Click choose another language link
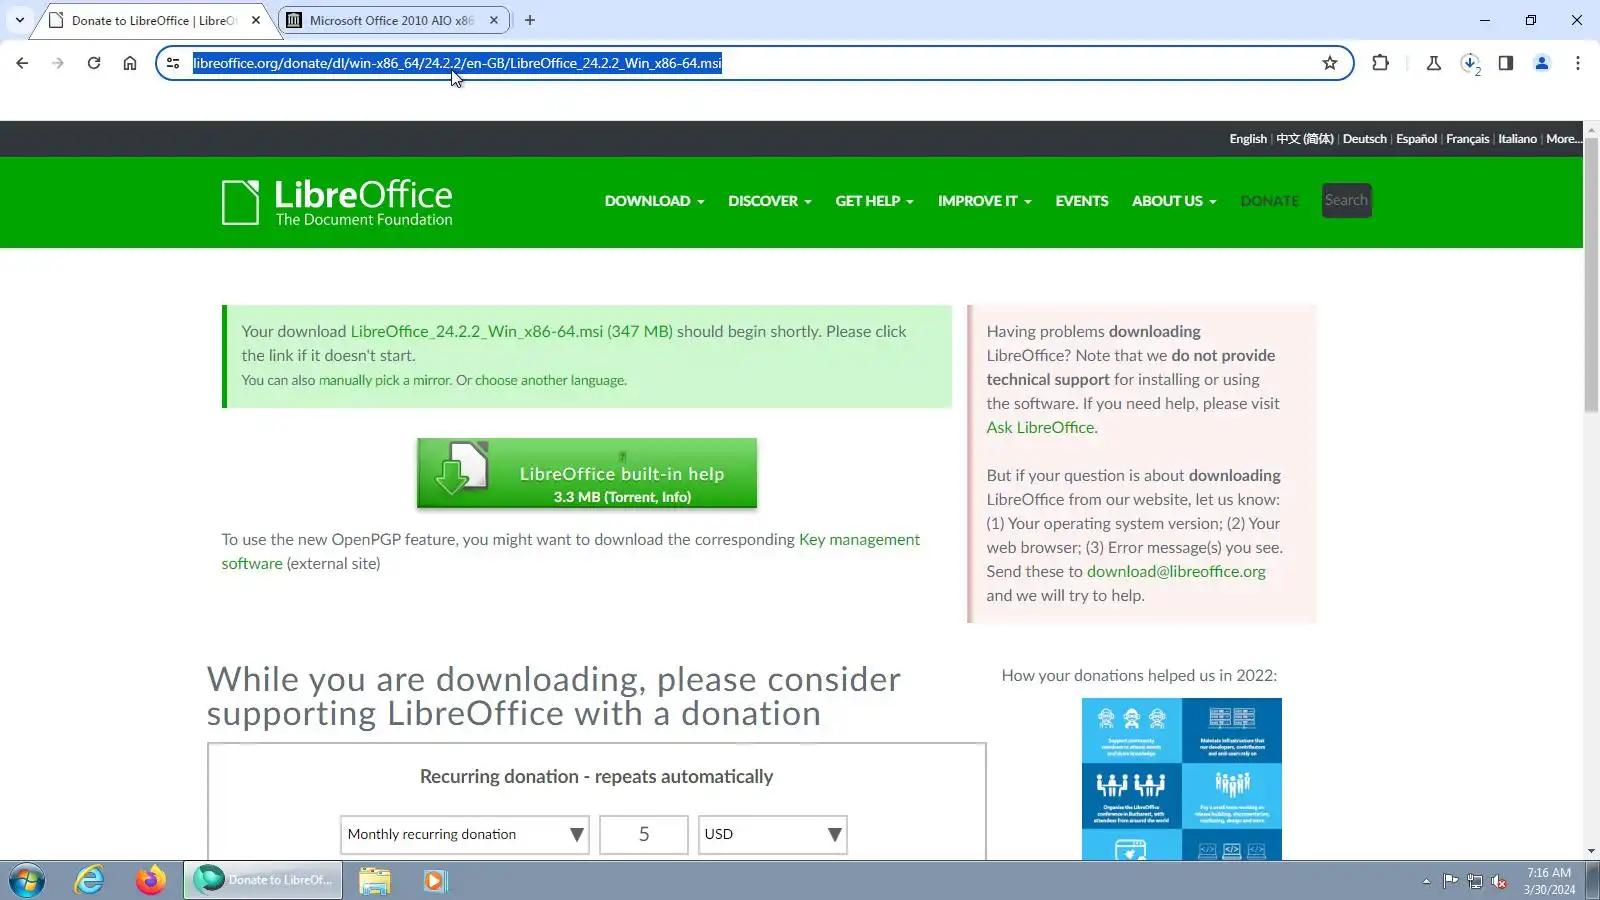The width and height of the screenshot is (1600, 900). pos(550,380)
